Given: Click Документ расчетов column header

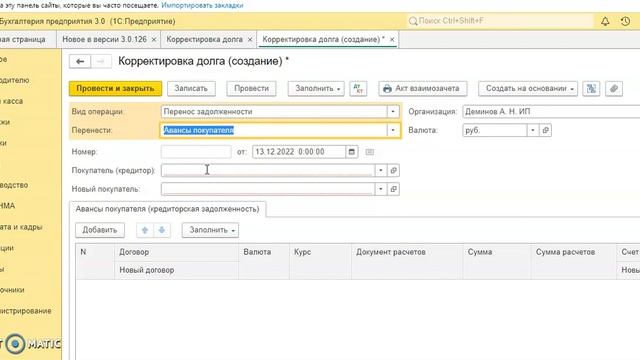Looking at the screenshot, I should (x=407, y=261).
